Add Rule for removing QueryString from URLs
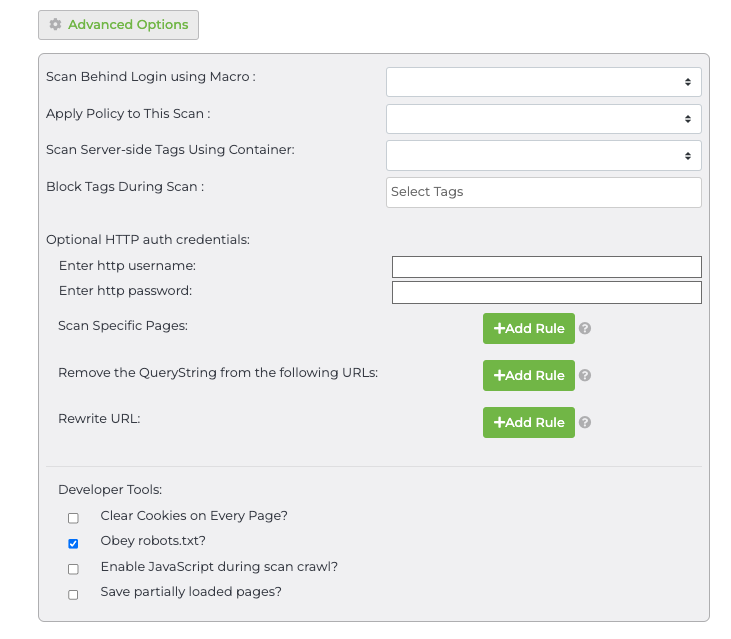731x639 pixels. coord(528,375)
